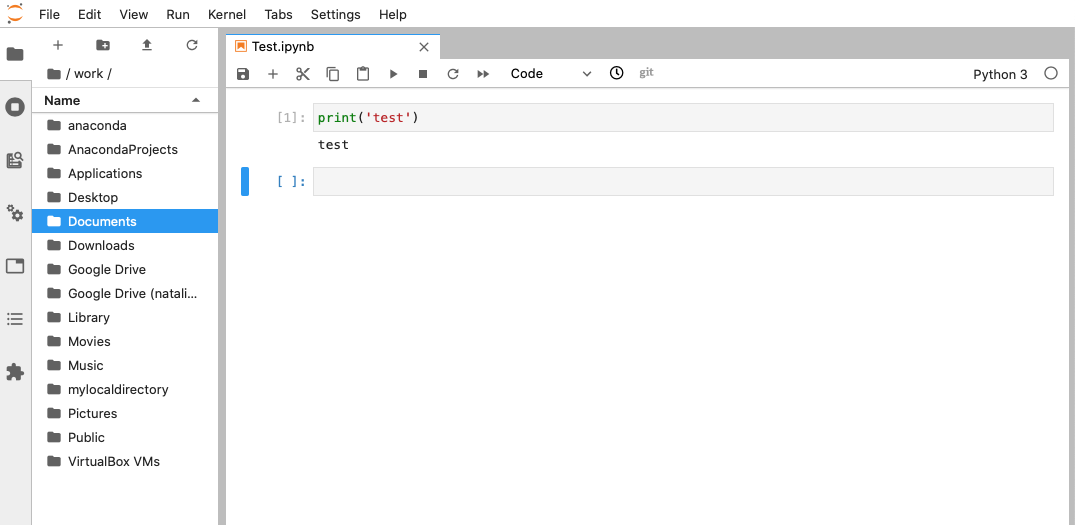Run the selected cell
This screenshot has height=525, width=1075.
click(x=393, y=74)
